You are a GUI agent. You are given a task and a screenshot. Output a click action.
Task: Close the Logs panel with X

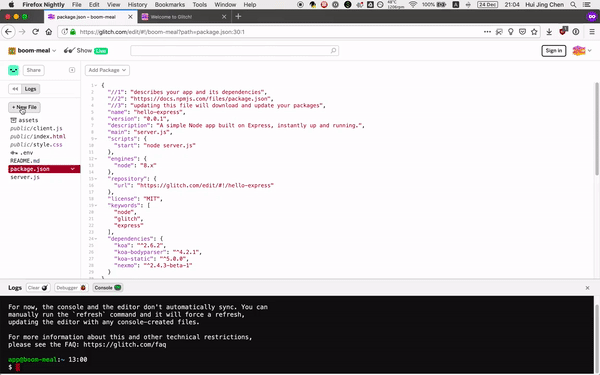point(587,288)
